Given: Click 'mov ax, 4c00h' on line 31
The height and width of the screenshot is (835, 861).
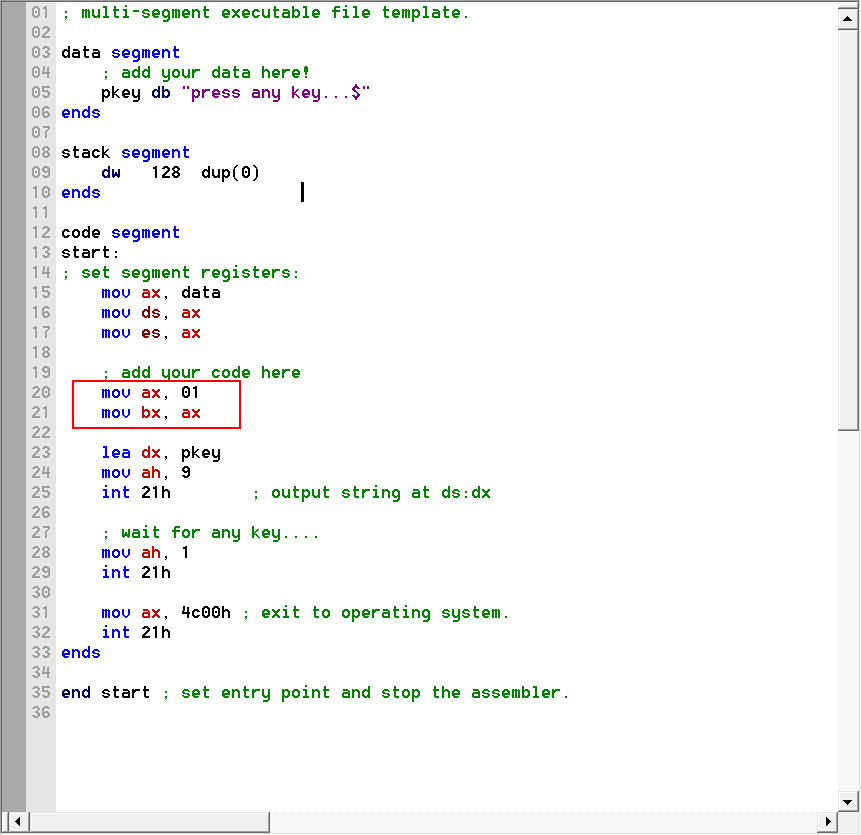Looking at the screenshot, I should coord(166,613).
